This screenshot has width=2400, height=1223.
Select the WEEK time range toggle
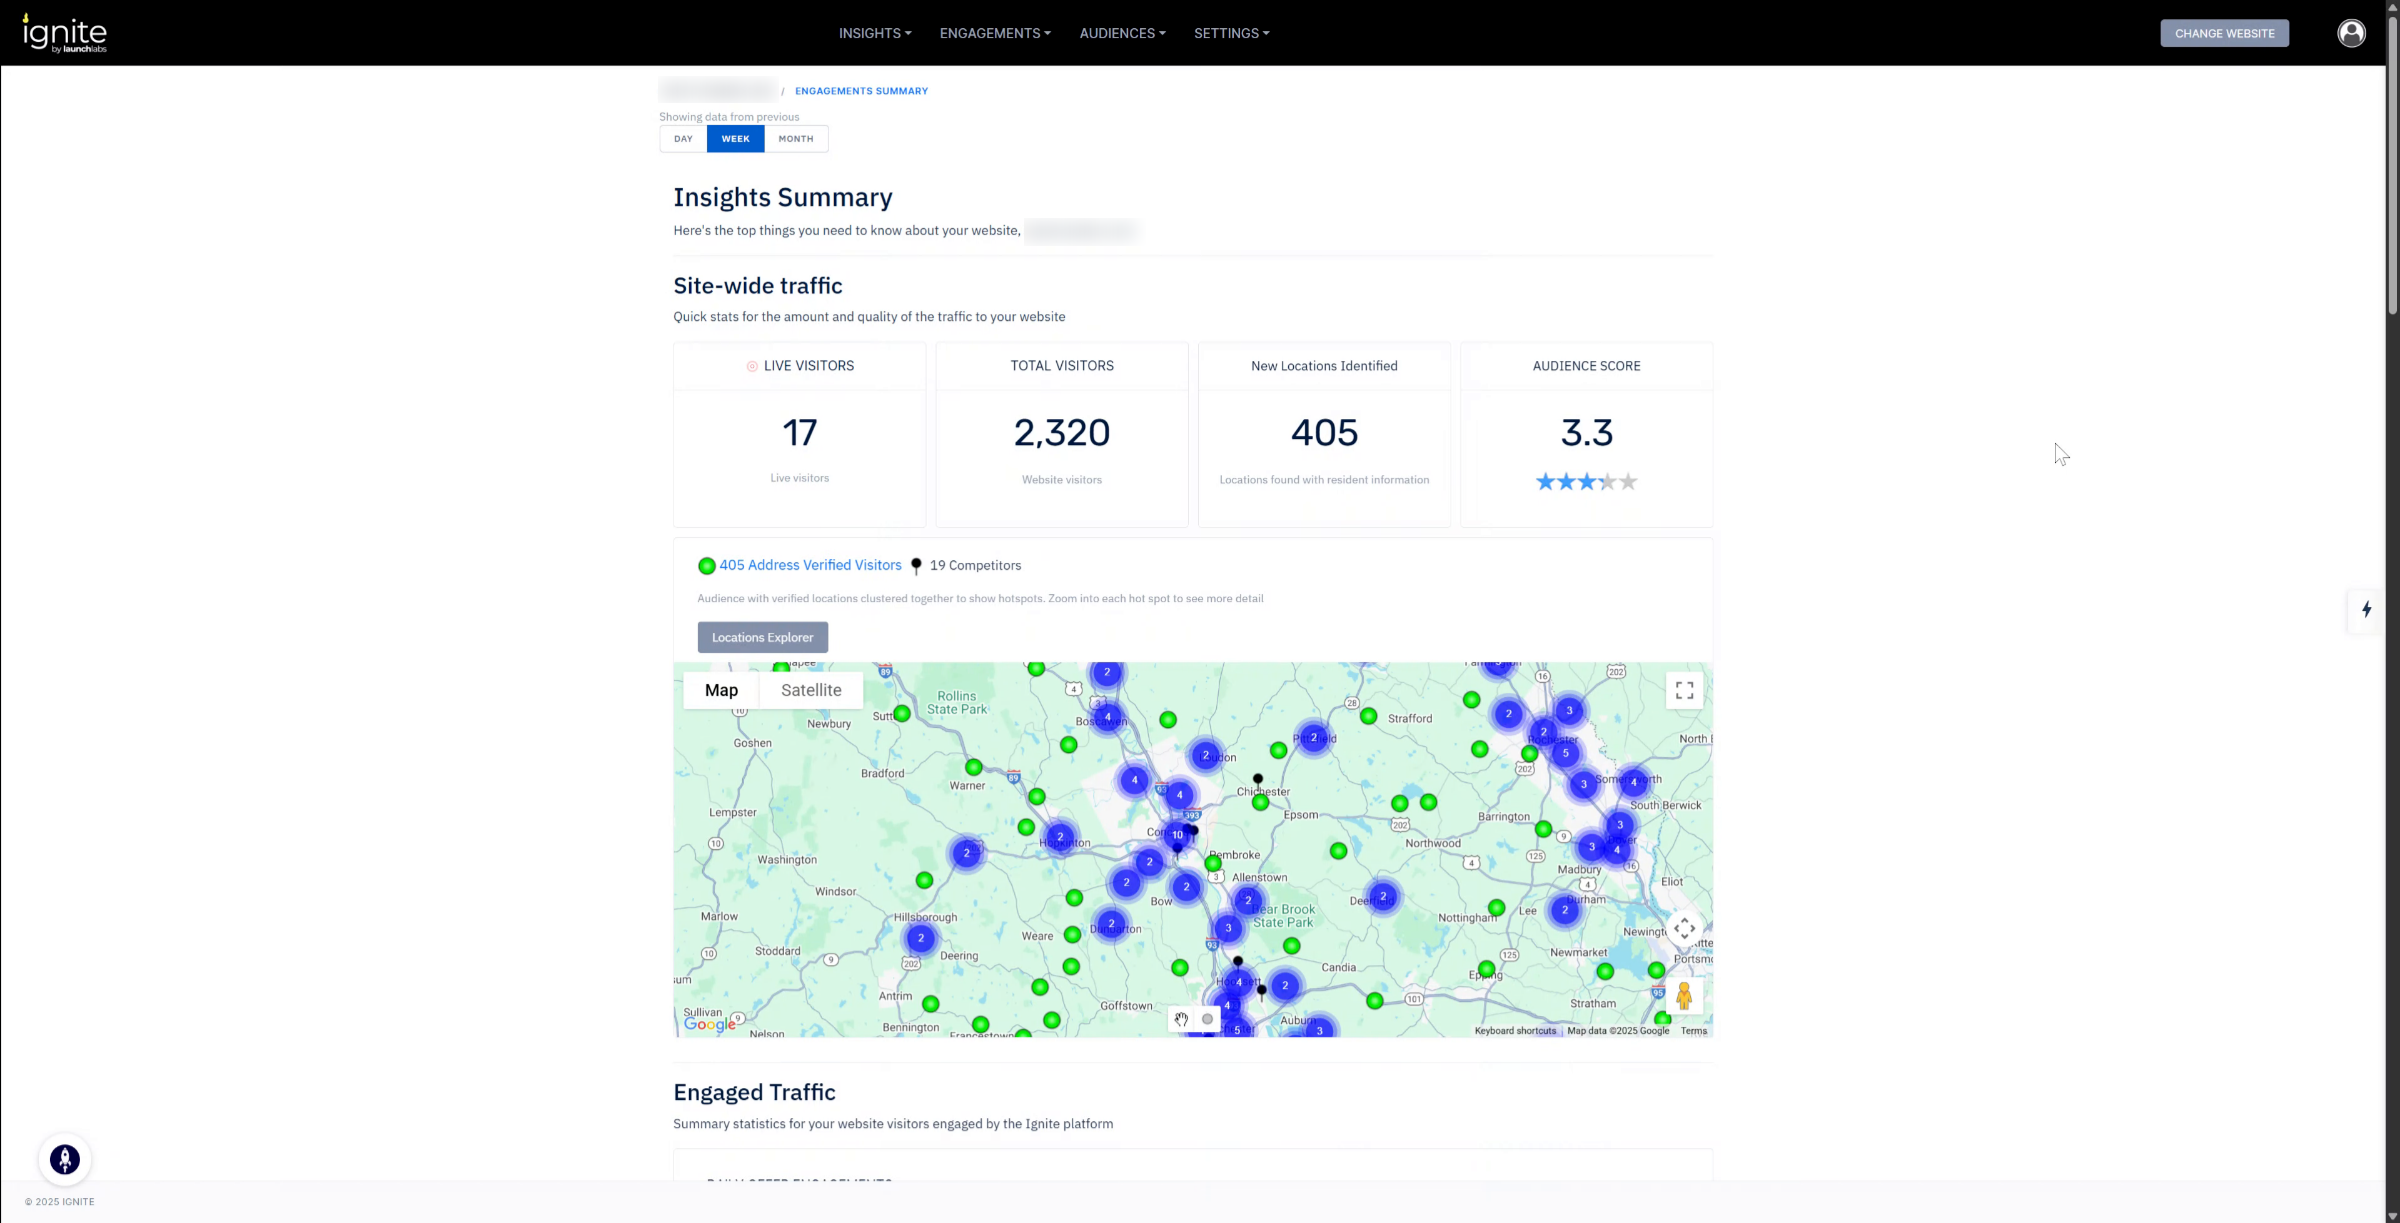(x=735, y=139)
